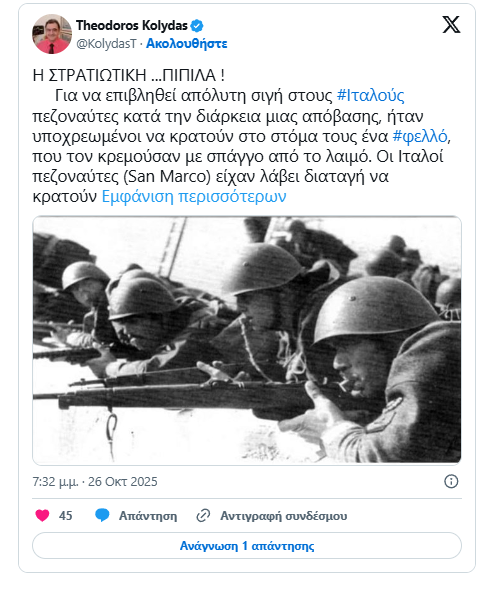Click the Theodoros Kolydas display name
The width and height of the screenshot is (502, 590).
coord(132,26)
